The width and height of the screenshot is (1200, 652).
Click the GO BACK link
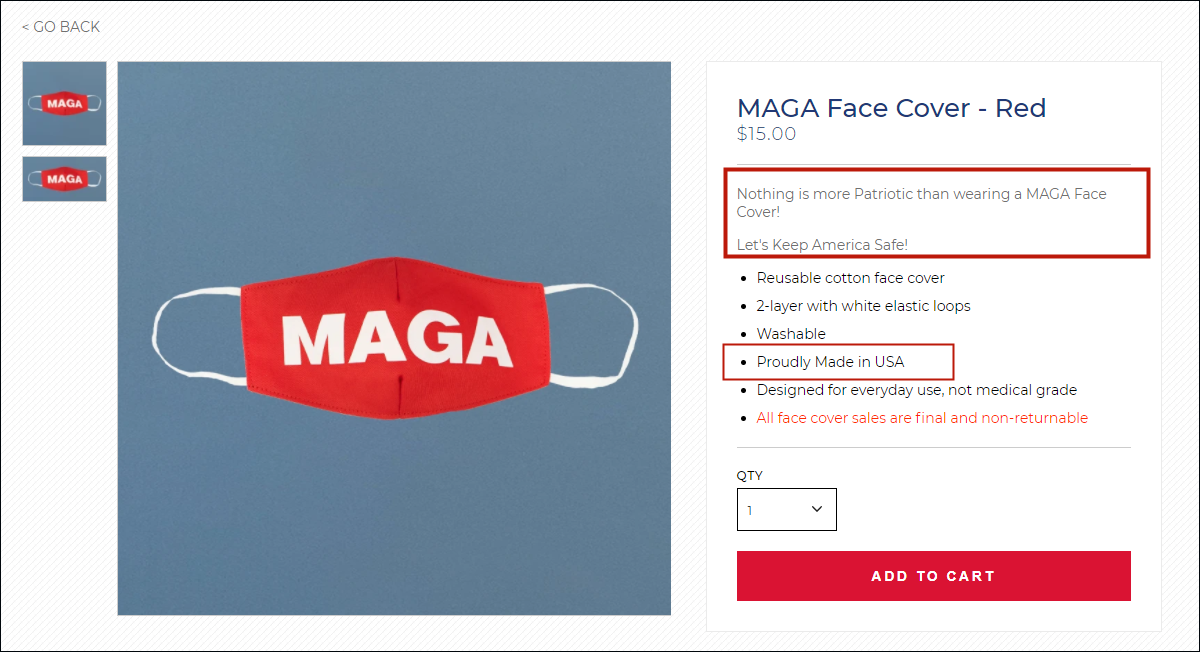point(61,27)
